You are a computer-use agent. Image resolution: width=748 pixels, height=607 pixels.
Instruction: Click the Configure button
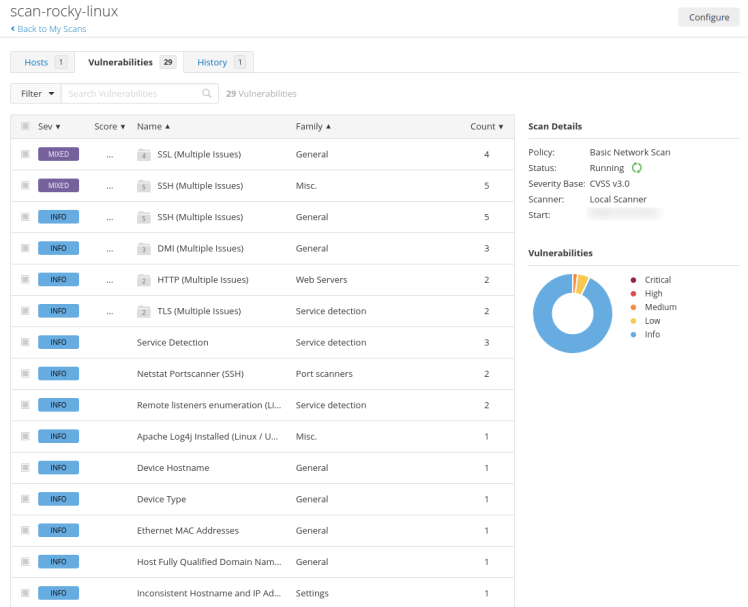coord(709,17)
